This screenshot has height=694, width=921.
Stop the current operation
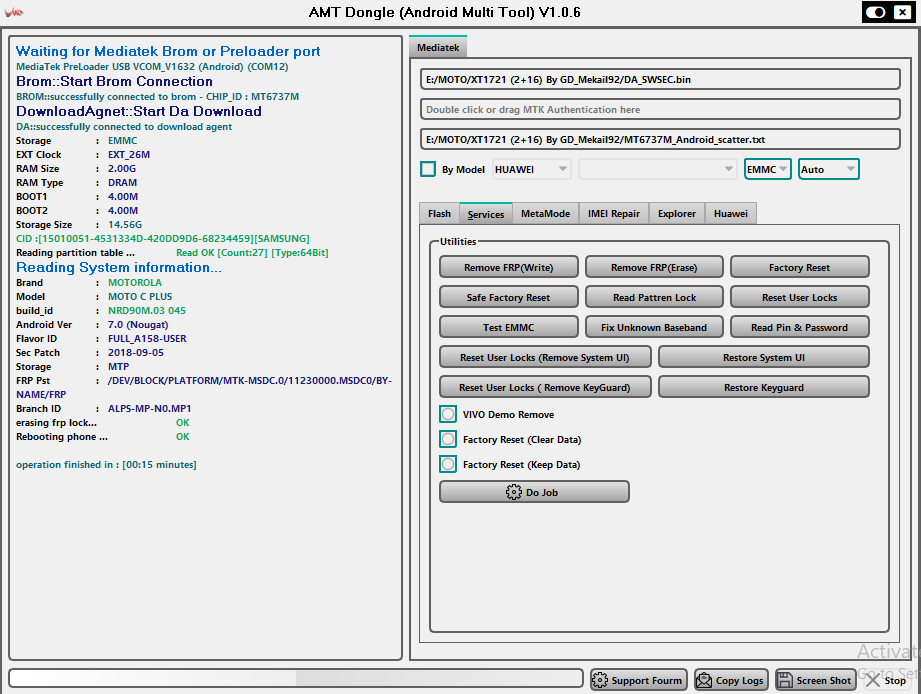887,680
